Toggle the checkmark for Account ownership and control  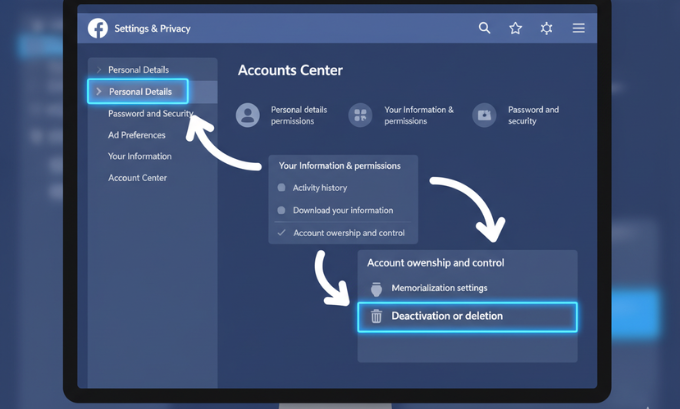point(282,233)
